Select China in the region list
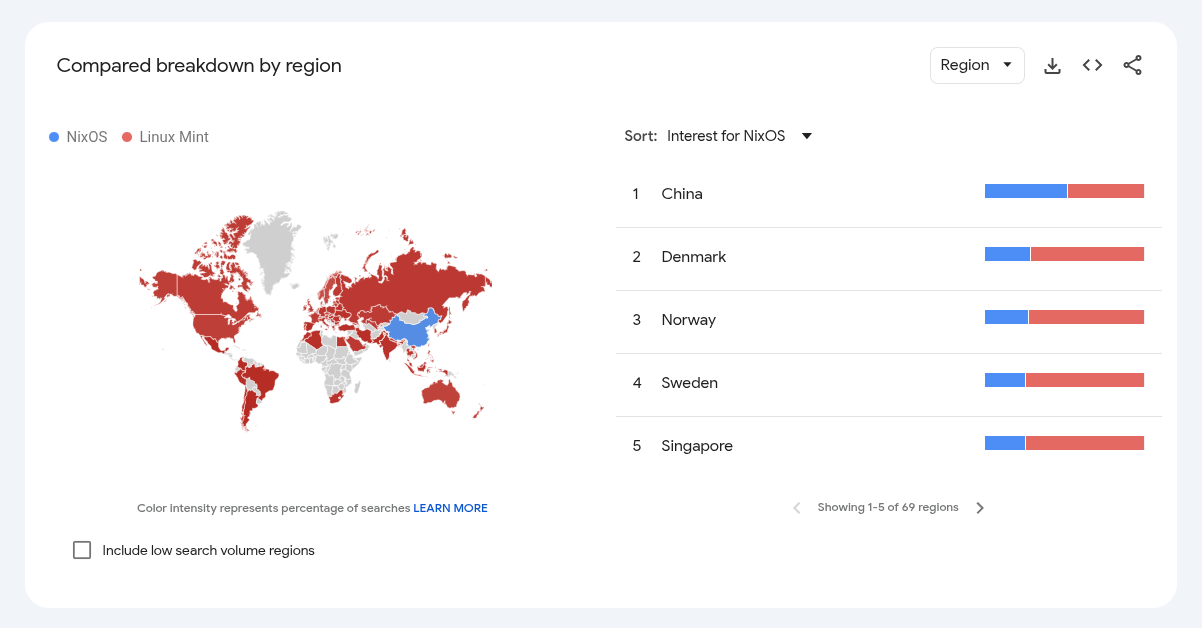The height and width of the screenshot is (628, 1202). pyautogui.click(x=682, y=194)
